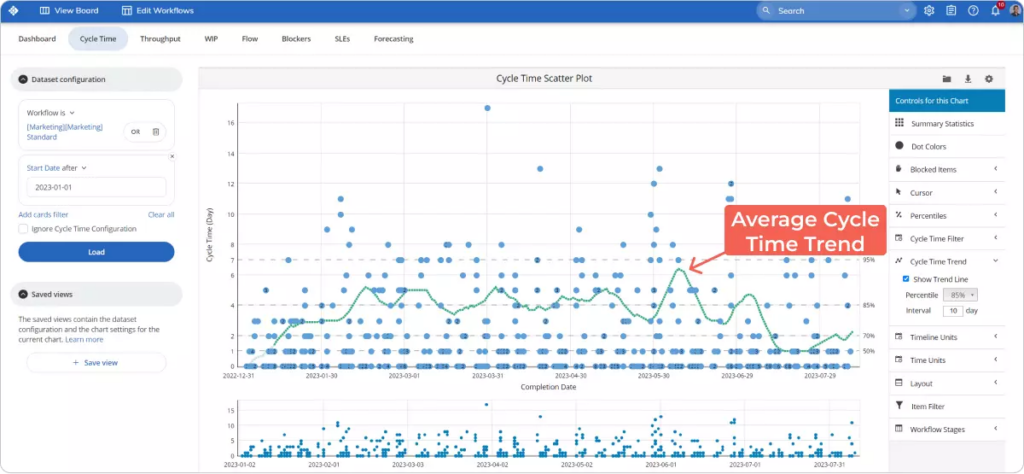Screen dimensions: 1024x474
Task: Click the app logo in the top bar
Action: [14, 10]
